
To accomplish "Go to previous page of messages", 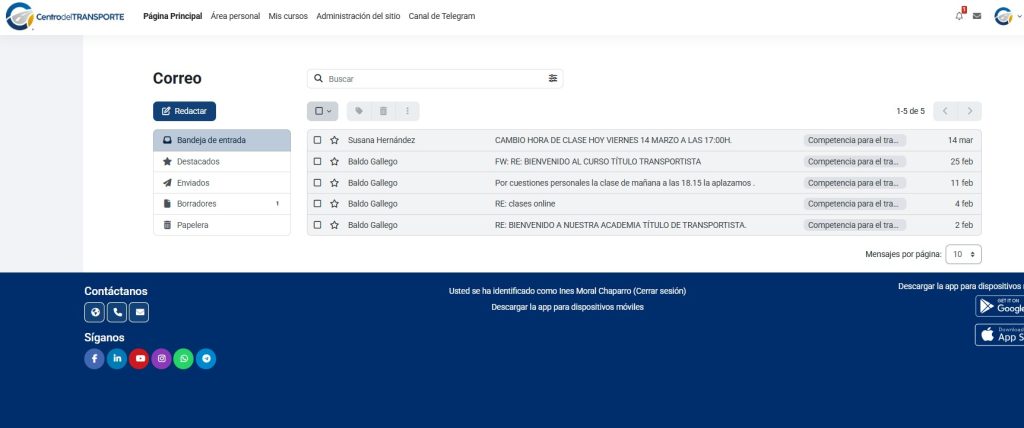I will click(x=945, y=111).
